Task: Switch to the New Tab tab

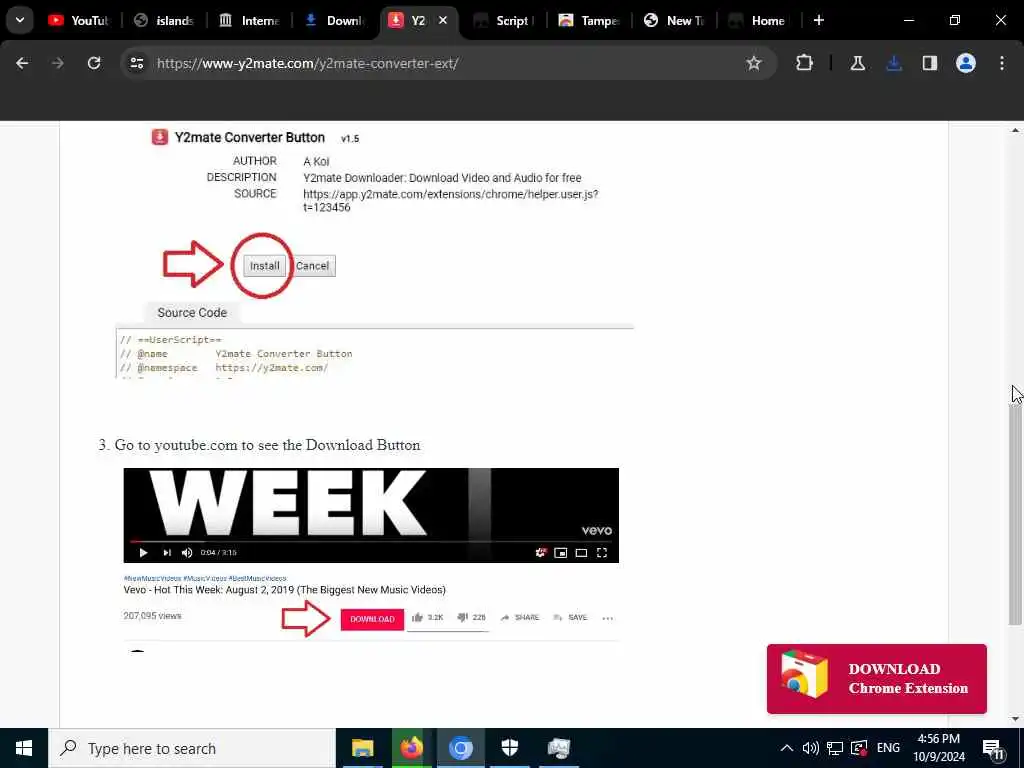Action: point(674,20)
